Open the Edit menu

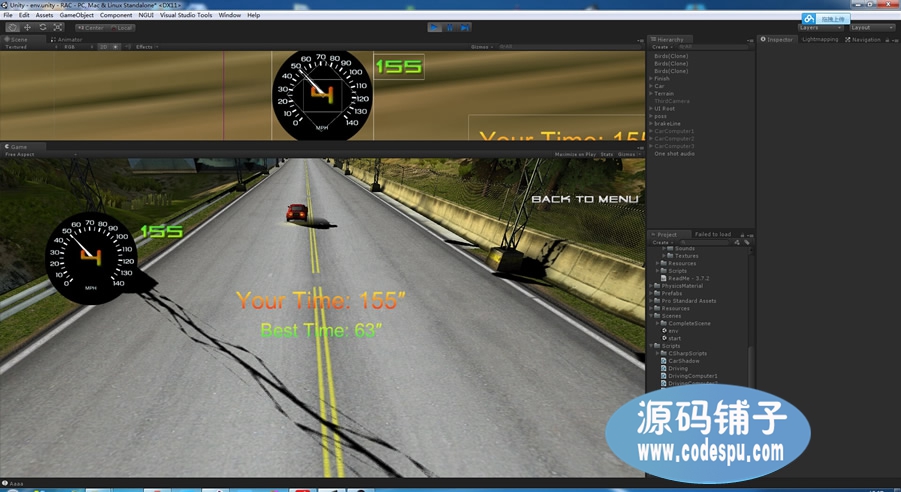[x=24, y=15]
